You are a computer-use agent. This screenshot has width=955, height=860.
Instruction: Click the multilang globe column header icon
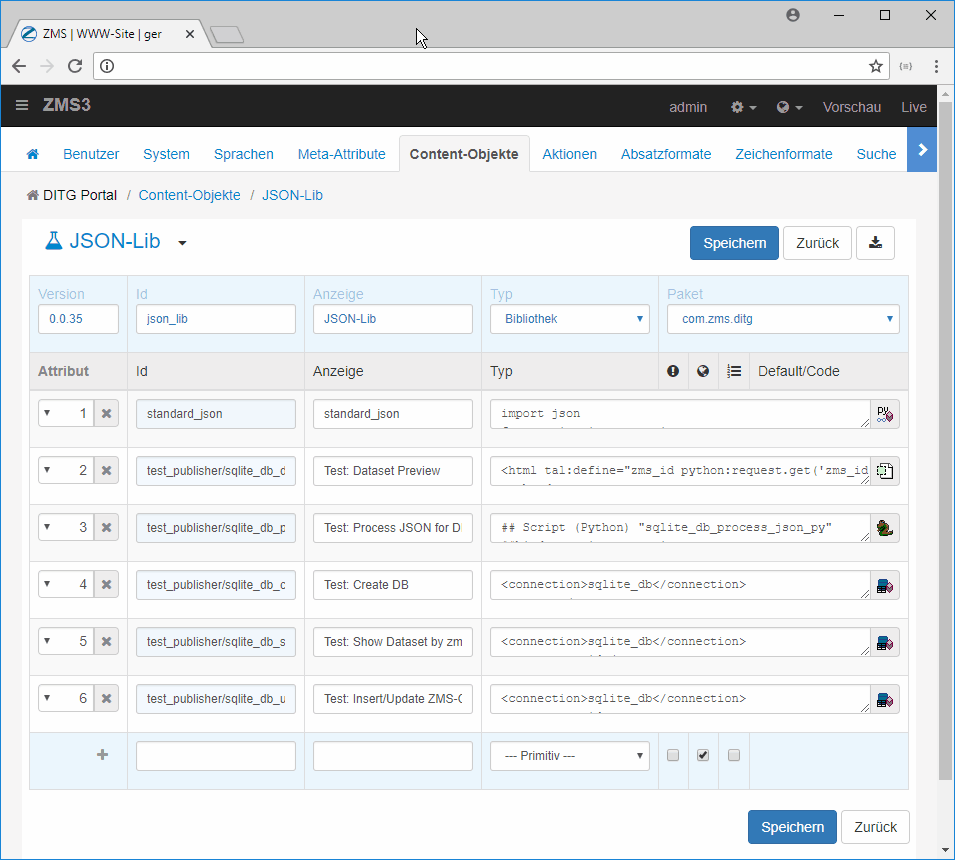(x=703, y=371)
